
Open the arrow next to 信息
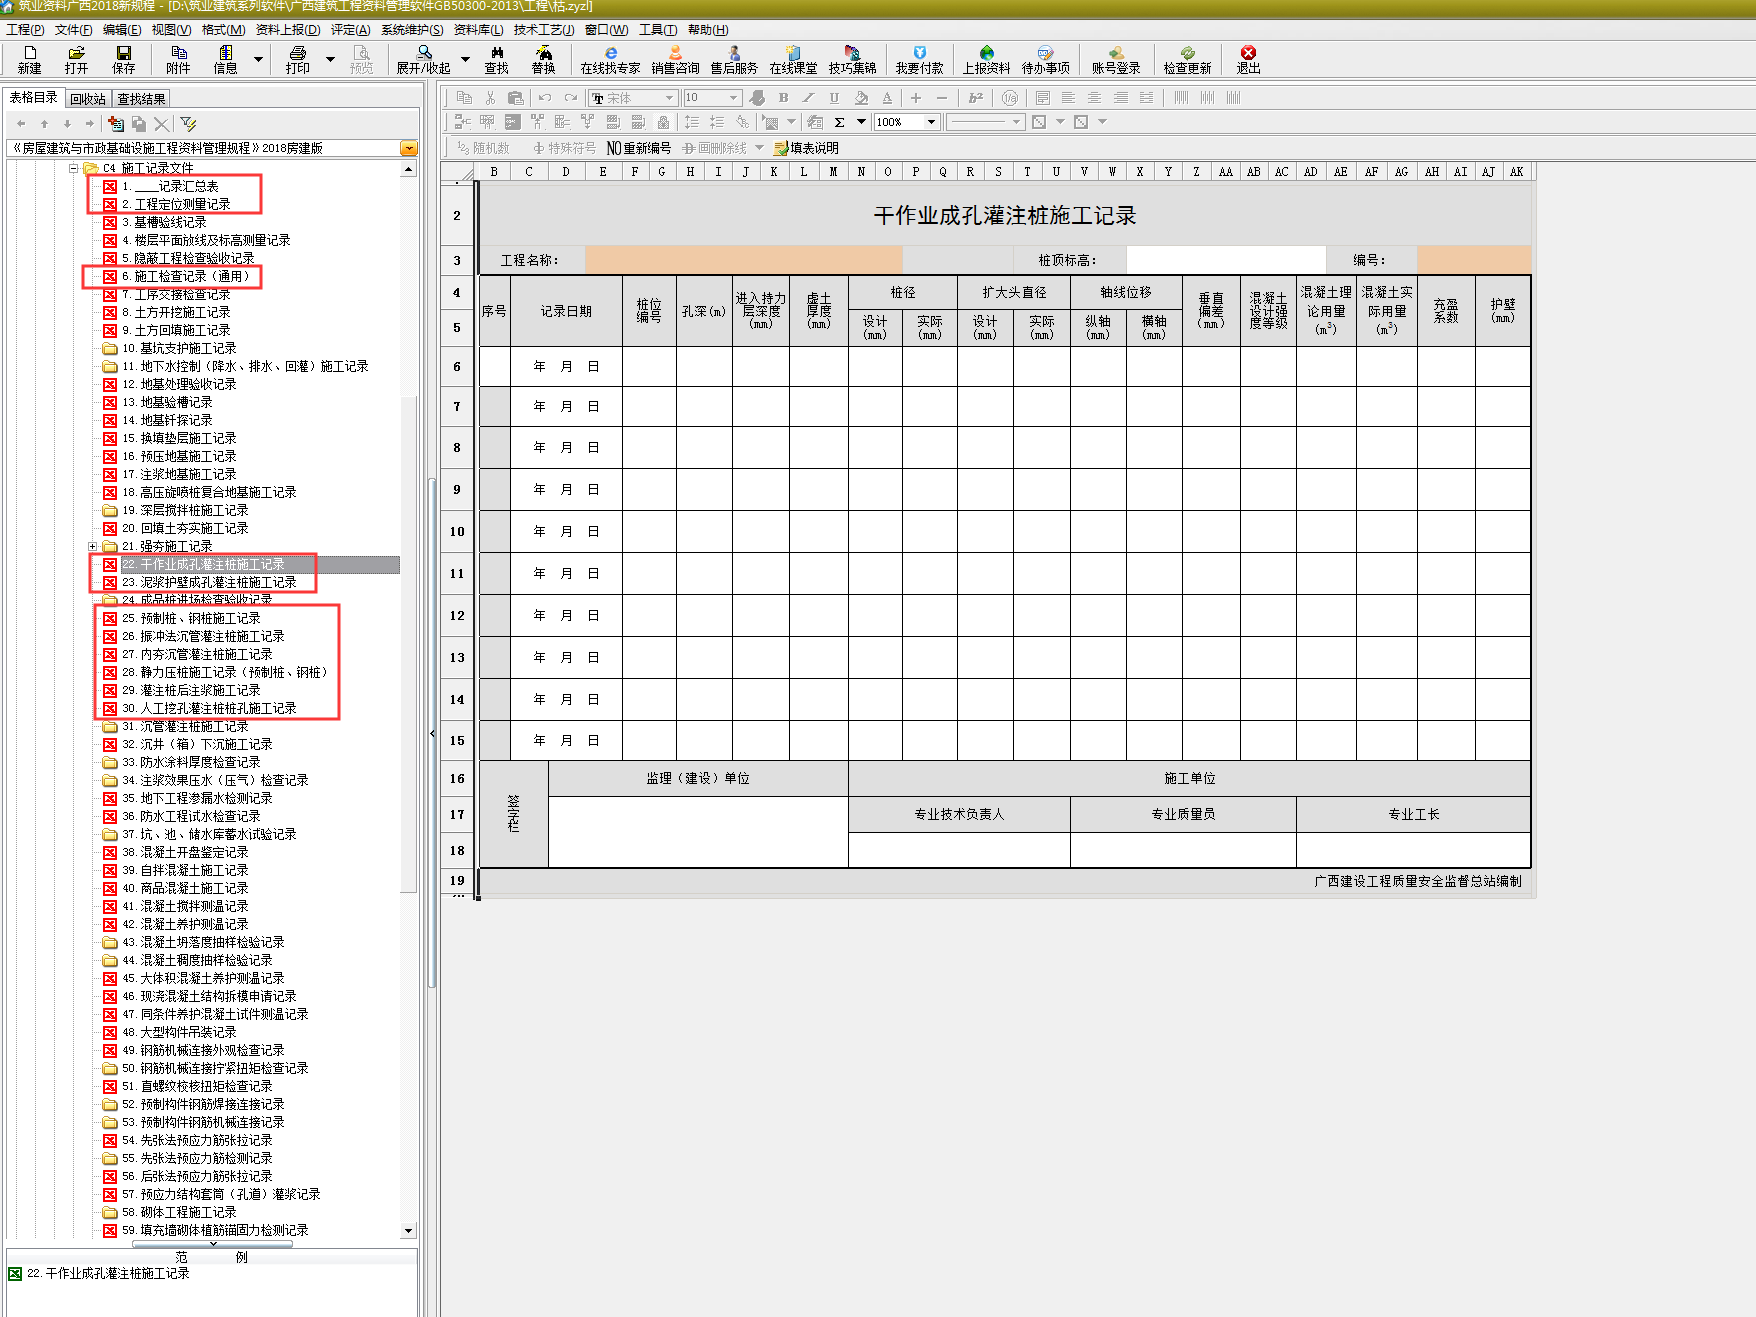tap(258, 60)
